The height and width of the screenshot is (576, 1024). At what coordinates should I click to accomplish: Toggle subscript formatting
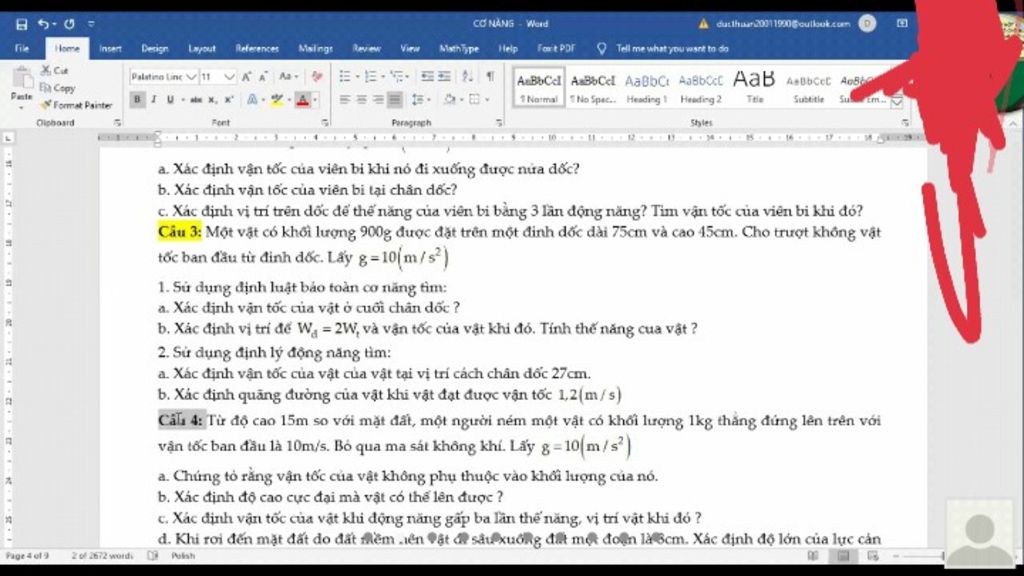coord(212,100)
